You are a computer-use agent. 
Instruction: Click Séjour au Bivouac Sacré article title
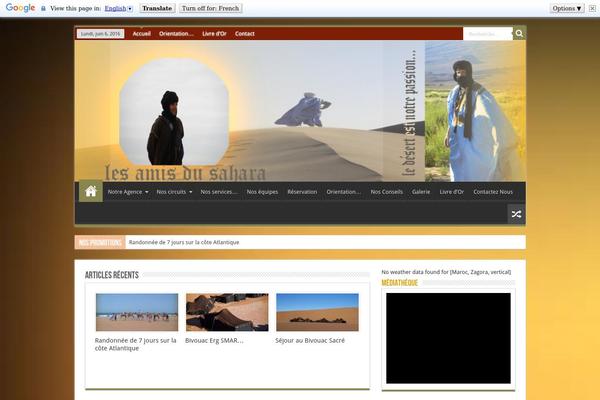[x=310, y=340]
